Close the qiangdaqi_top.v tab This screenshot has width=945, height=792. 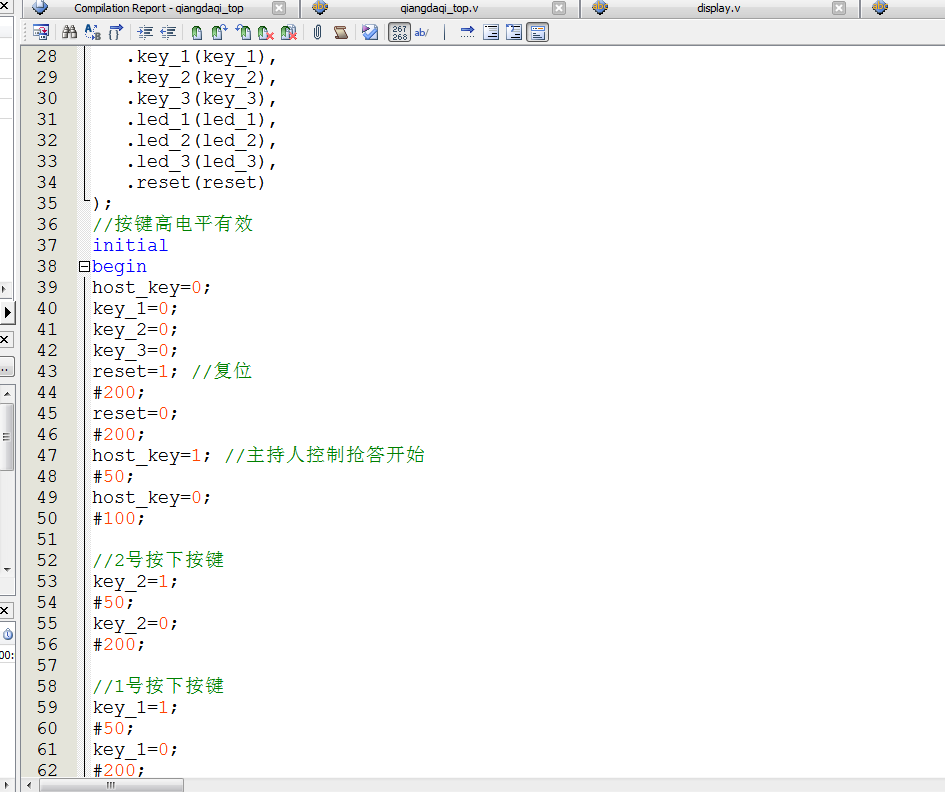pos(558,8)
